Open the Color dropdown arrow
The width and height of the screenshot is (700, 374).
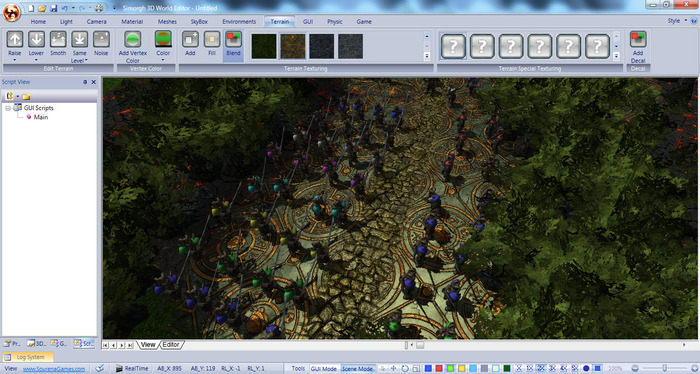(x=163, y=60)
